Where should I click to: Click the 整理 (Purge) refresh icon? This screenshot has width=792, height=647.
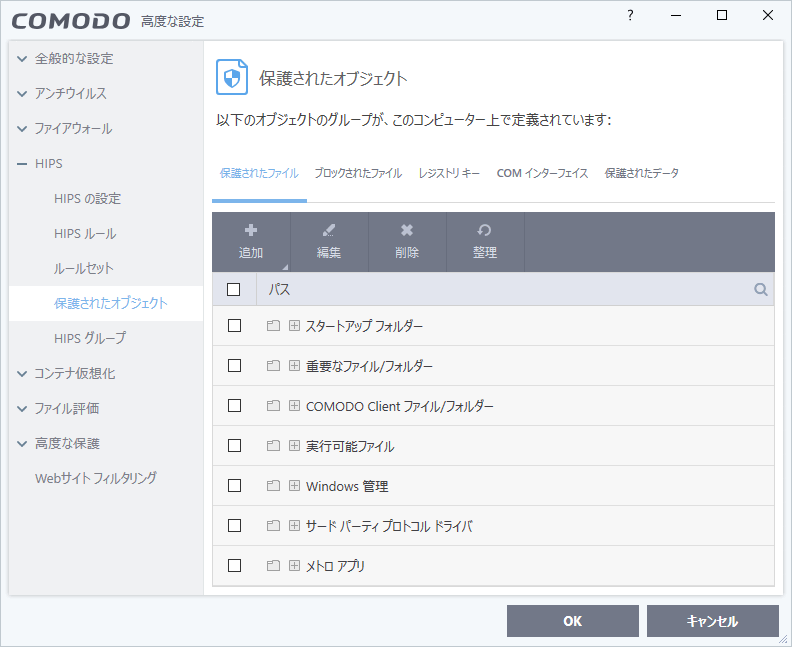point(485,231)
